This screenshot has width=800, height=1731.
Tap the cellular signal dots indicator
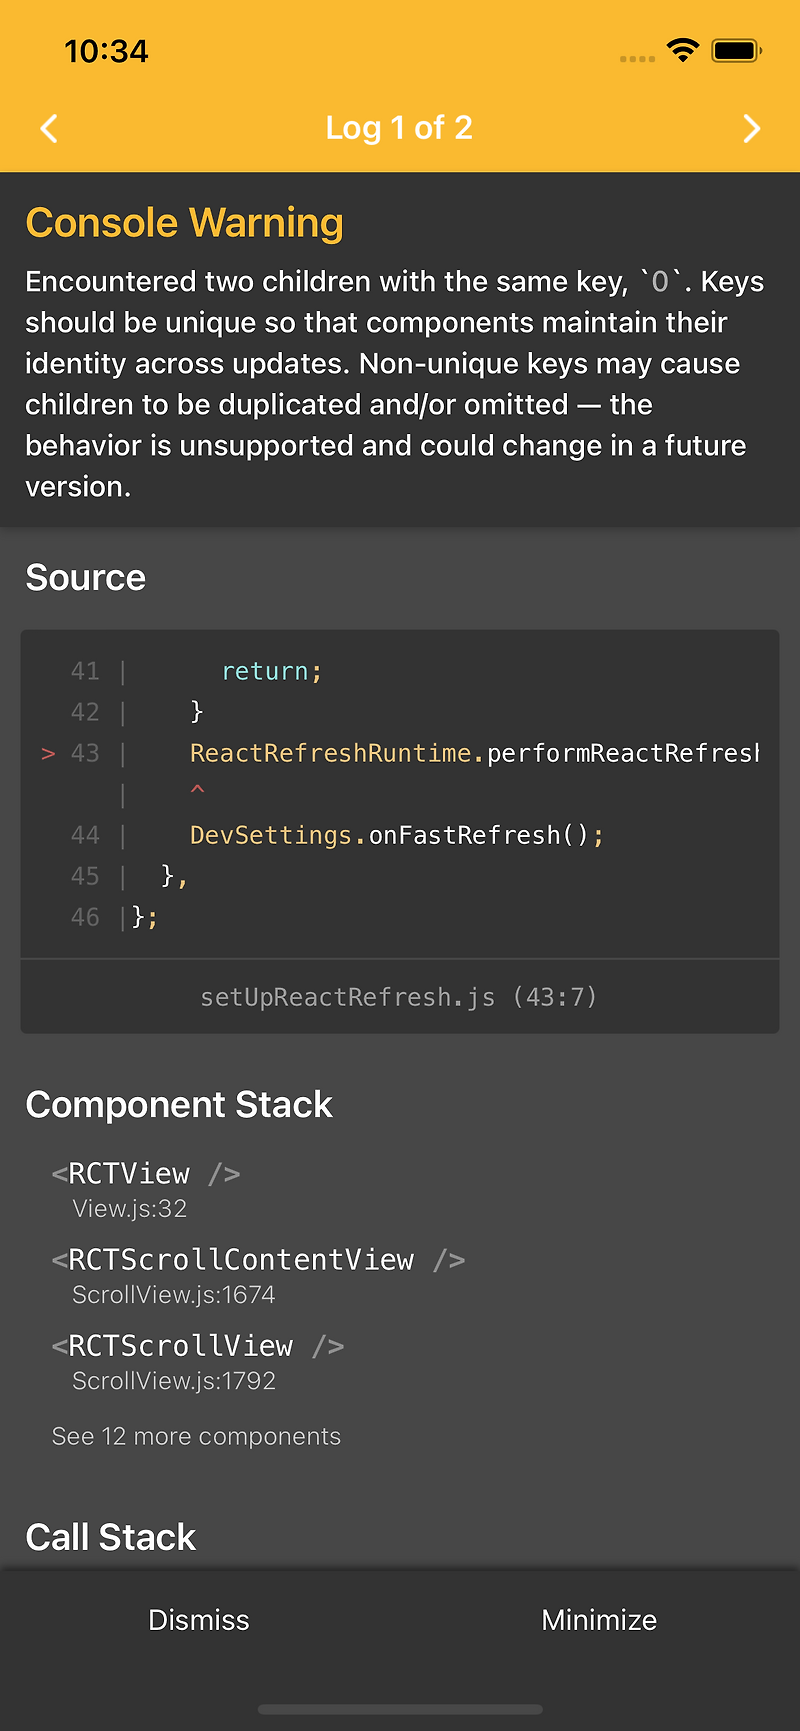pyautogui.click(x=637, y=59)
